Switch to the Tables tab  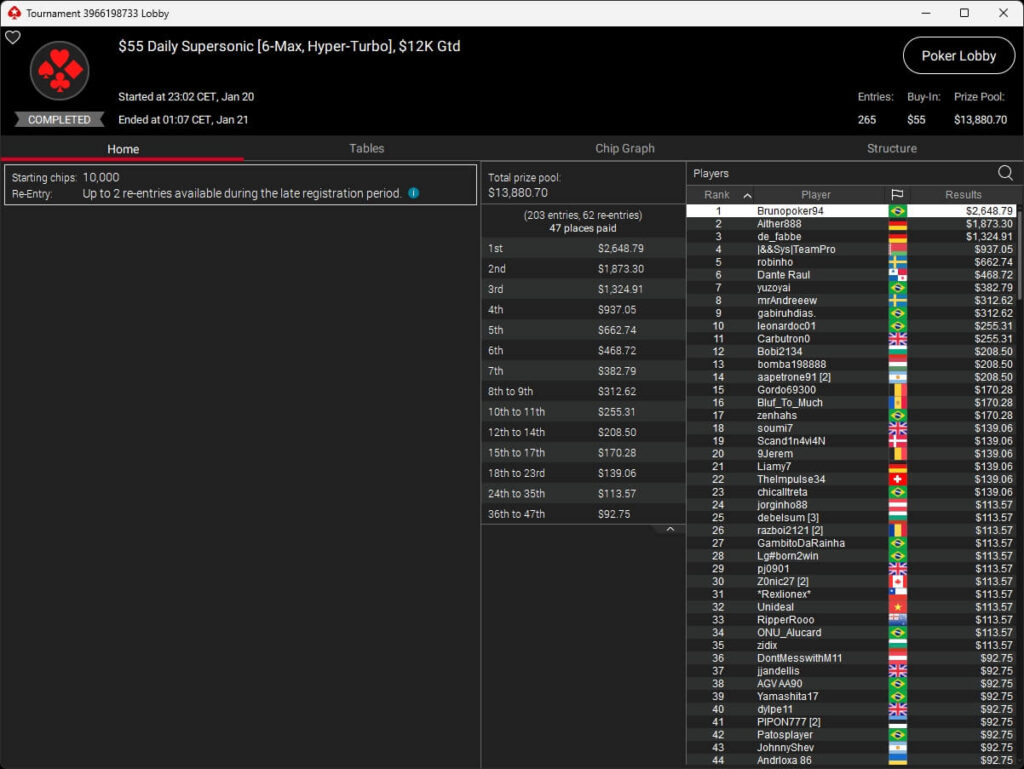[x=366, y=148]
